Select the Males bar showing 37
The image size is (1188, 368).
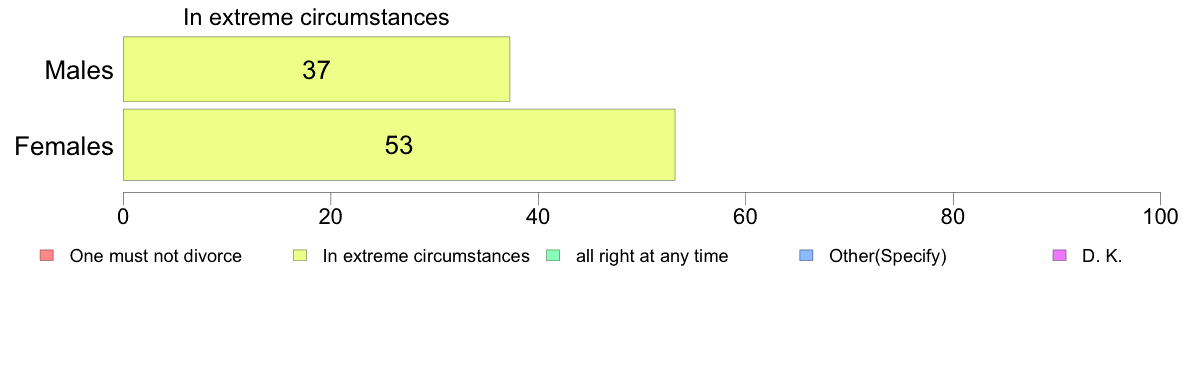click(317, 69)
